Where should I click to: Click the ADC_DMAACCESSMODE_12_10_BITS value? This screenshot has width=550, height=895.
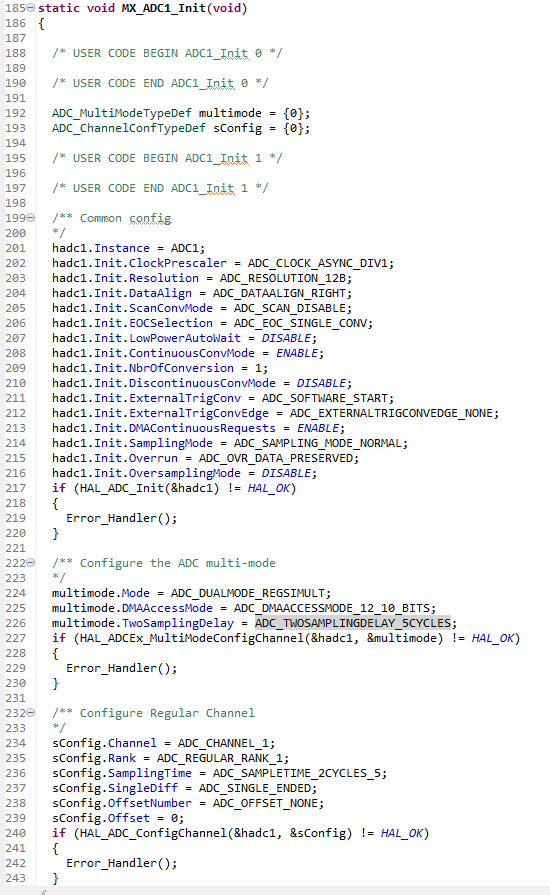pos(331,608)
